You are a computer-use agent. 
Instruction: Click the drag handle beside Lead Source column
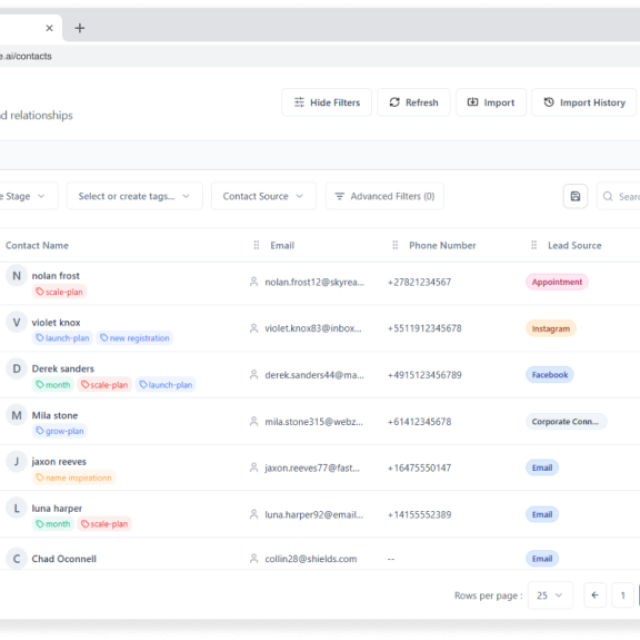click(535, 245)
